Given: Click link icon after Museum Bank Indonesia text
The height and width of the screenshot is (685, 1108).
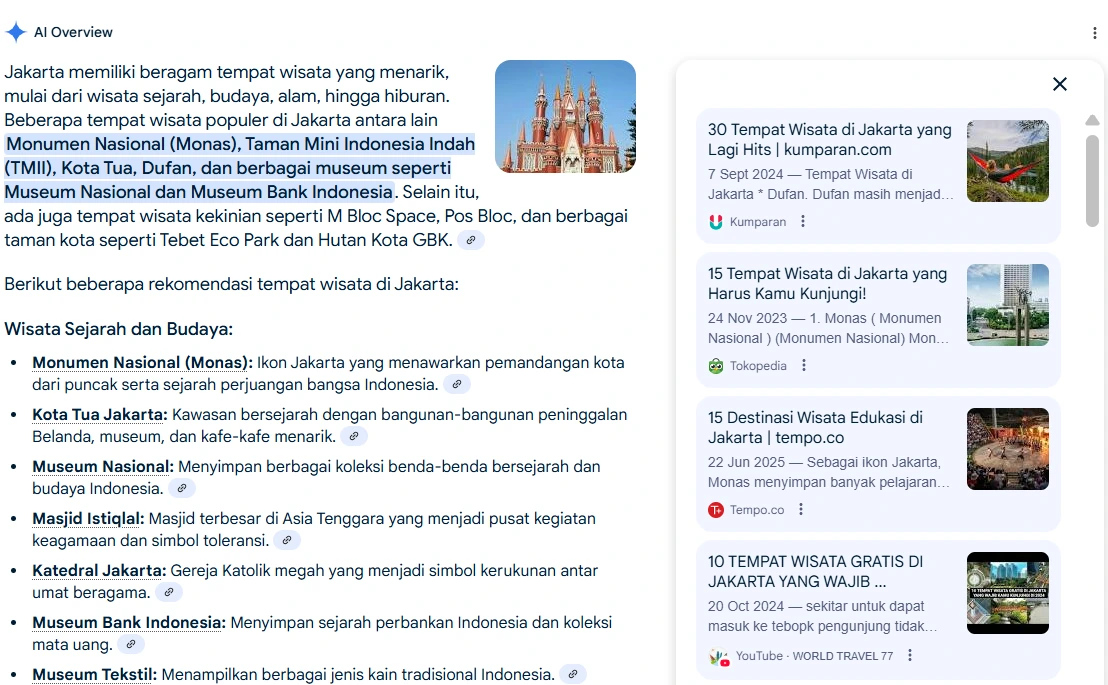Looking at the screenshot, I should [131, 644].
